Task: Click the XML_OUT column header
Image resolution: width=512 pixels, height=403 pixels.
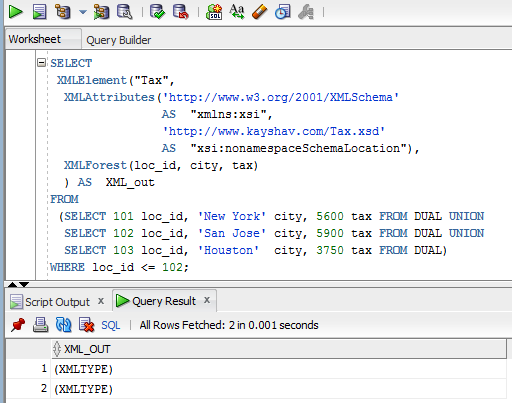Action: 279,349
